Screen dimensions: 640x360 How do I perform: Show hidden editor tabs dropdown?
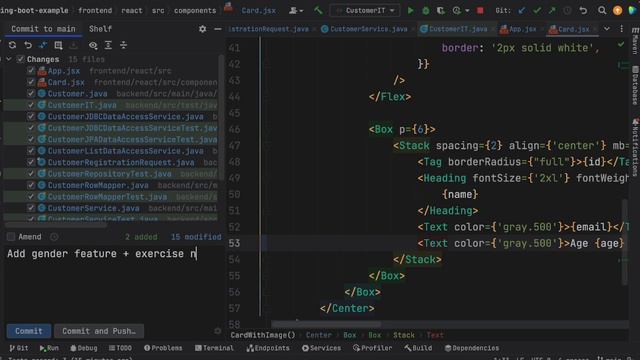point(607,29)
